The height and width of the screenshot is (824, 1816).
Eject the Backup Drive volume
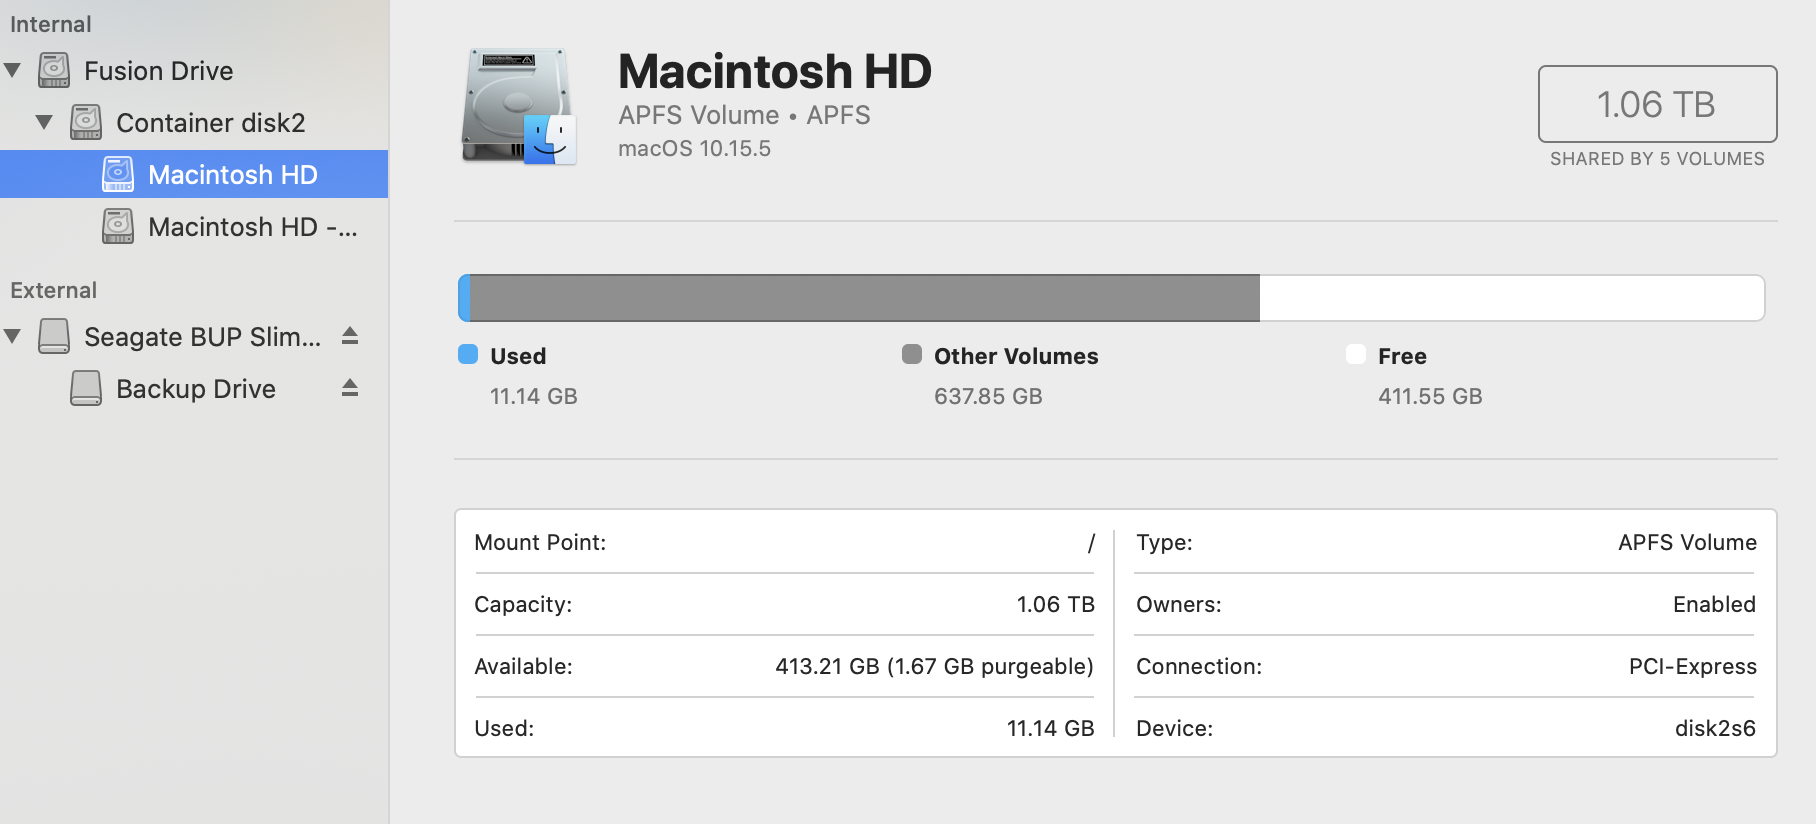tap(350, 387)
